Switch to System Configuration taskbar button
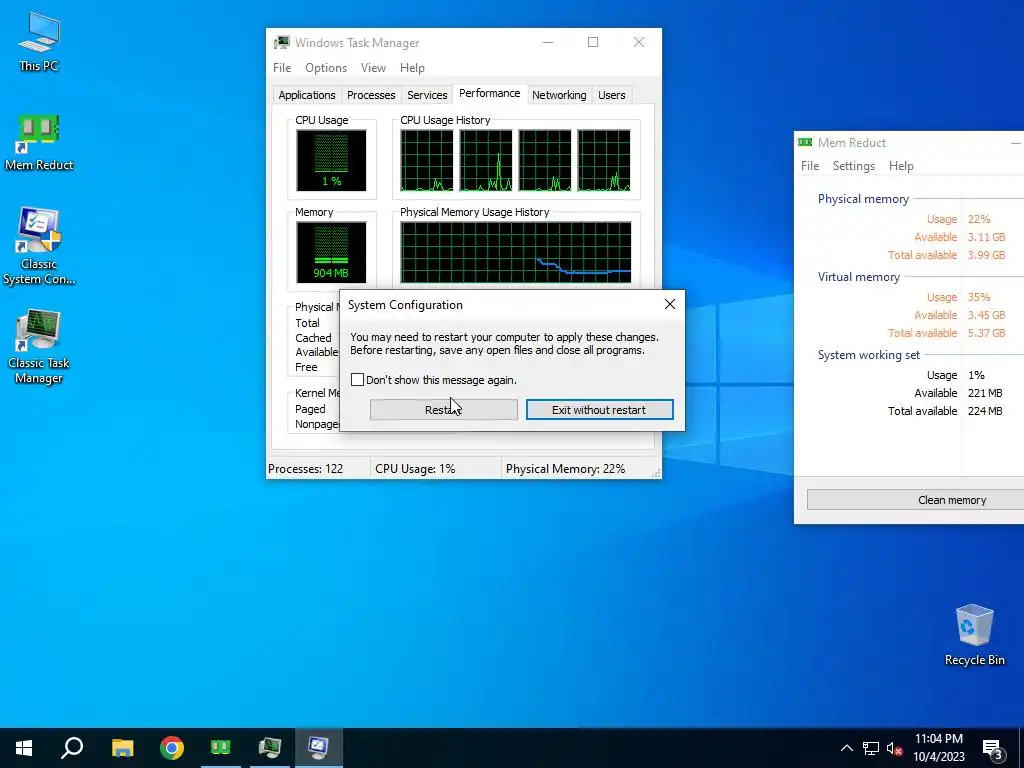 [319, 748]
